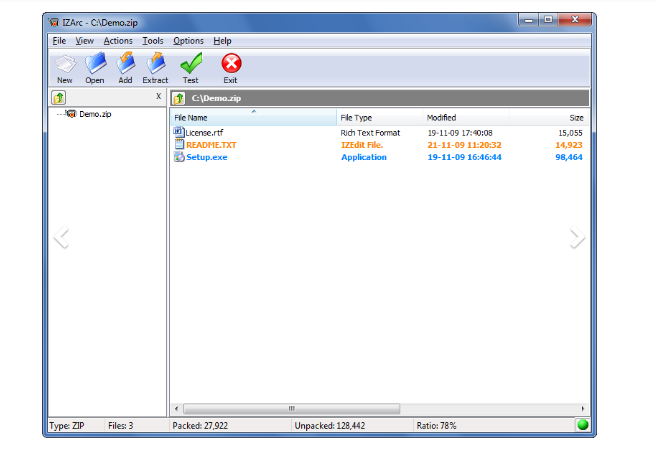
Task: Click the modified date 21-11-09 11:20:32
Action: [x=464, y=145]
